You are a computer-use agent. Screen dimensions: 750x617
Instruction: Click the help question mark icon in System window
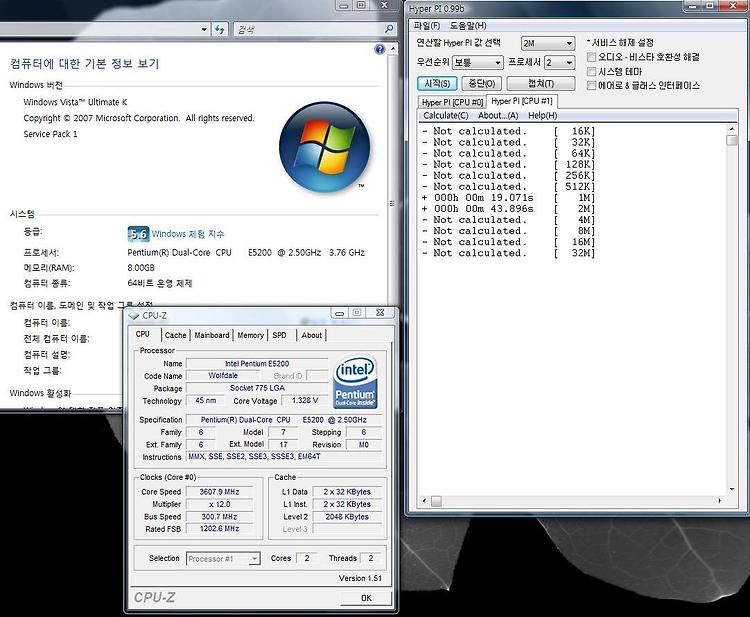[380, 49]
